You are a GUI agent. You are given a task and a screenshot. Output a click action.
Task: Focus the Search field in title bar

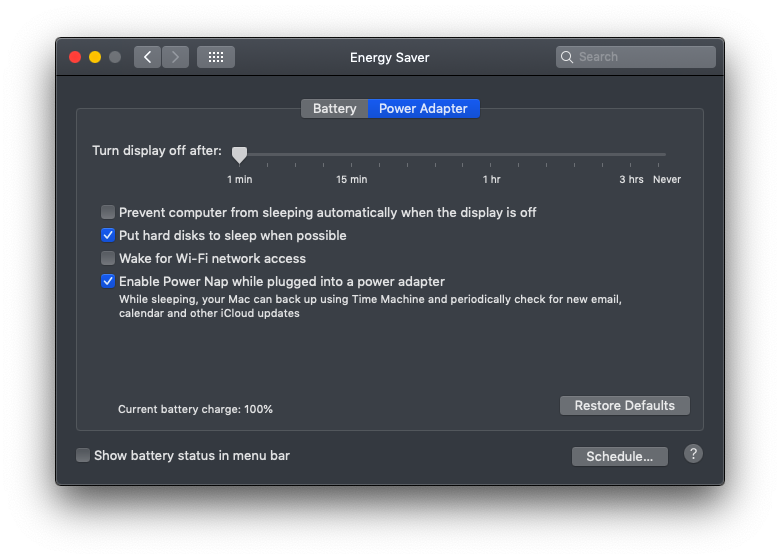(x=636, y=57)
